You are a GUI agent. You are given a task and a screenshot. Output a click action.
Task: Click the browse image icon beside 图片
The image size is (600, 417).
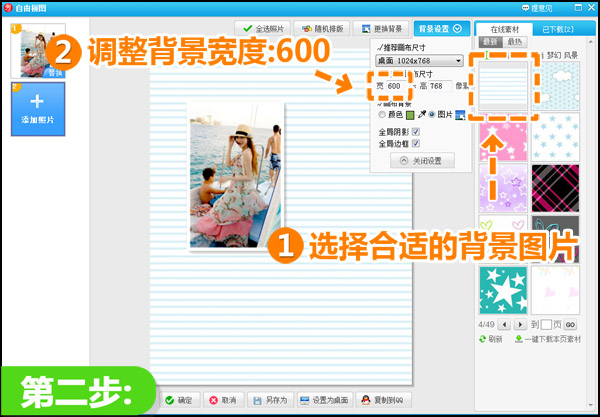[x=460, y=115]
